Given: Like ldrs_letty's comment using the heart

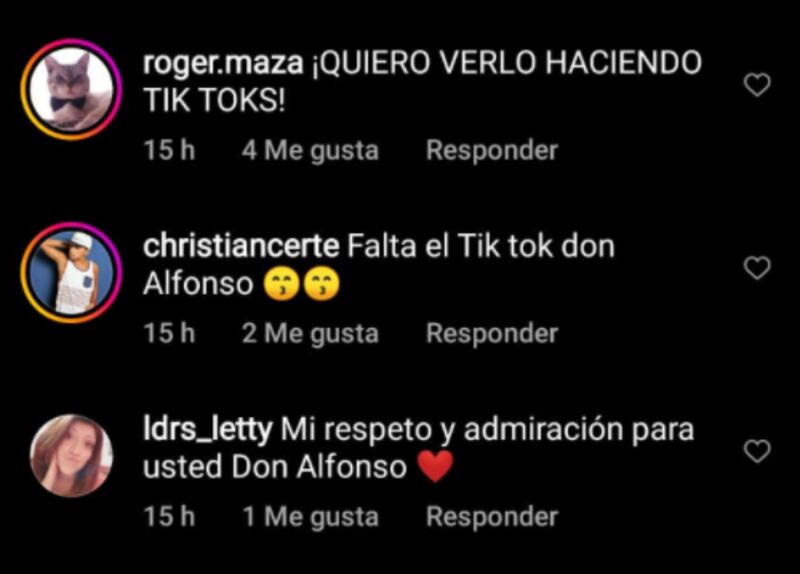Looking at the screenshot, I should pos(757,451).
